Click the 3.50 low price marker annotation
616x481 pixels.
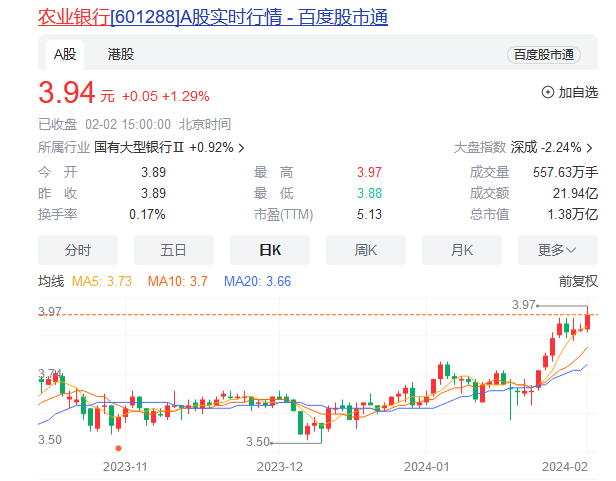click(258, 442)
